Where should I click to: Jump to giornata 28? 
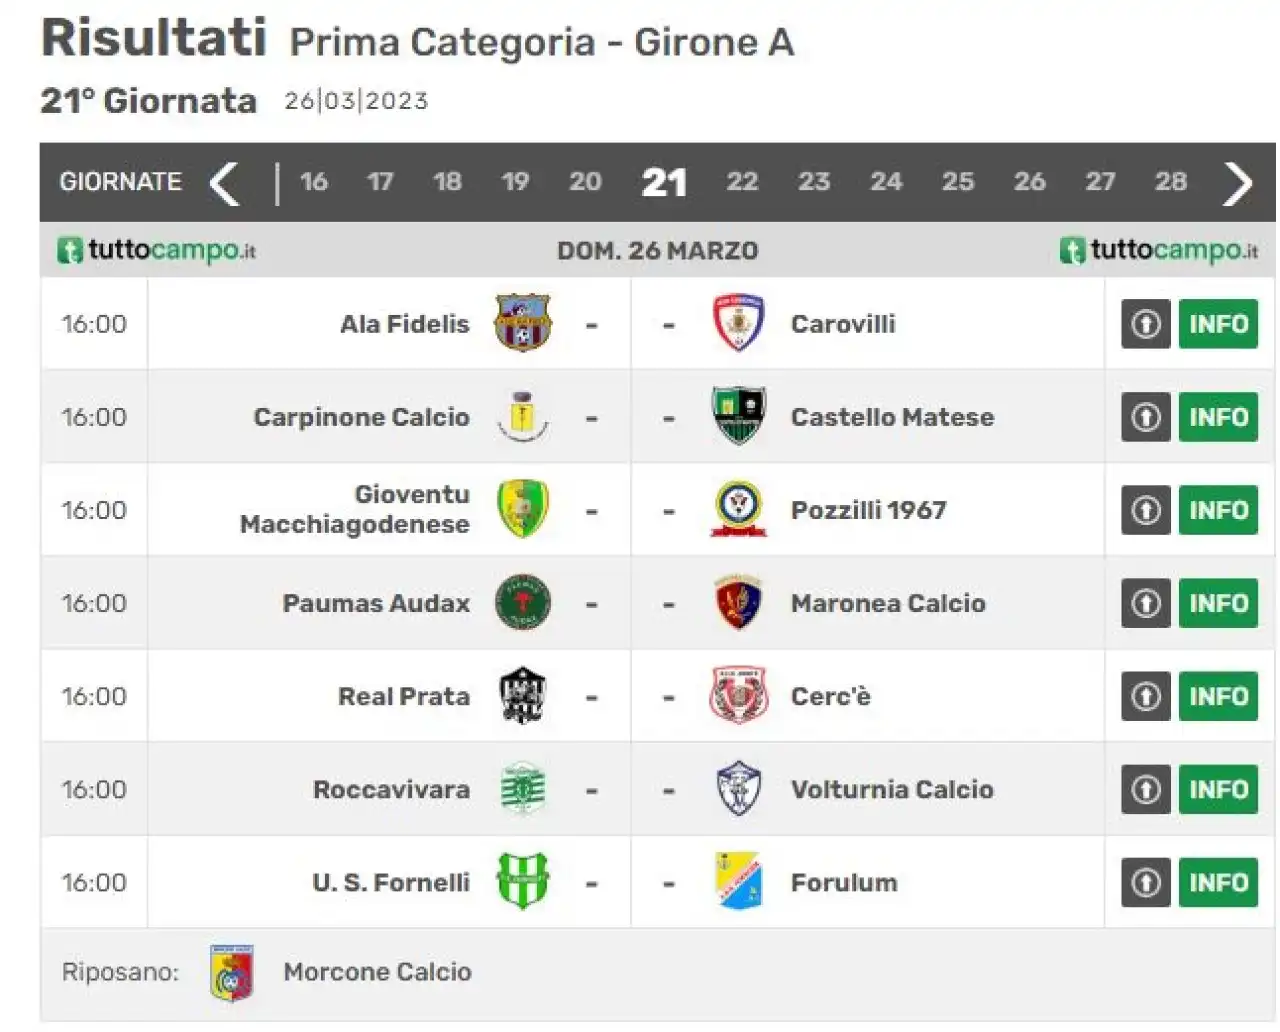coord(1171,182)
